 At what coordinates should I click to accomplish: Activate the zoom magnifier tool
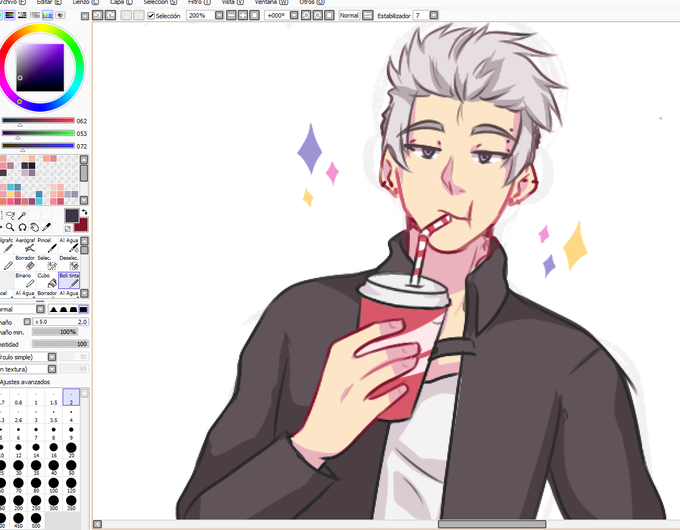pyautogui.click(x=10, y=227)
